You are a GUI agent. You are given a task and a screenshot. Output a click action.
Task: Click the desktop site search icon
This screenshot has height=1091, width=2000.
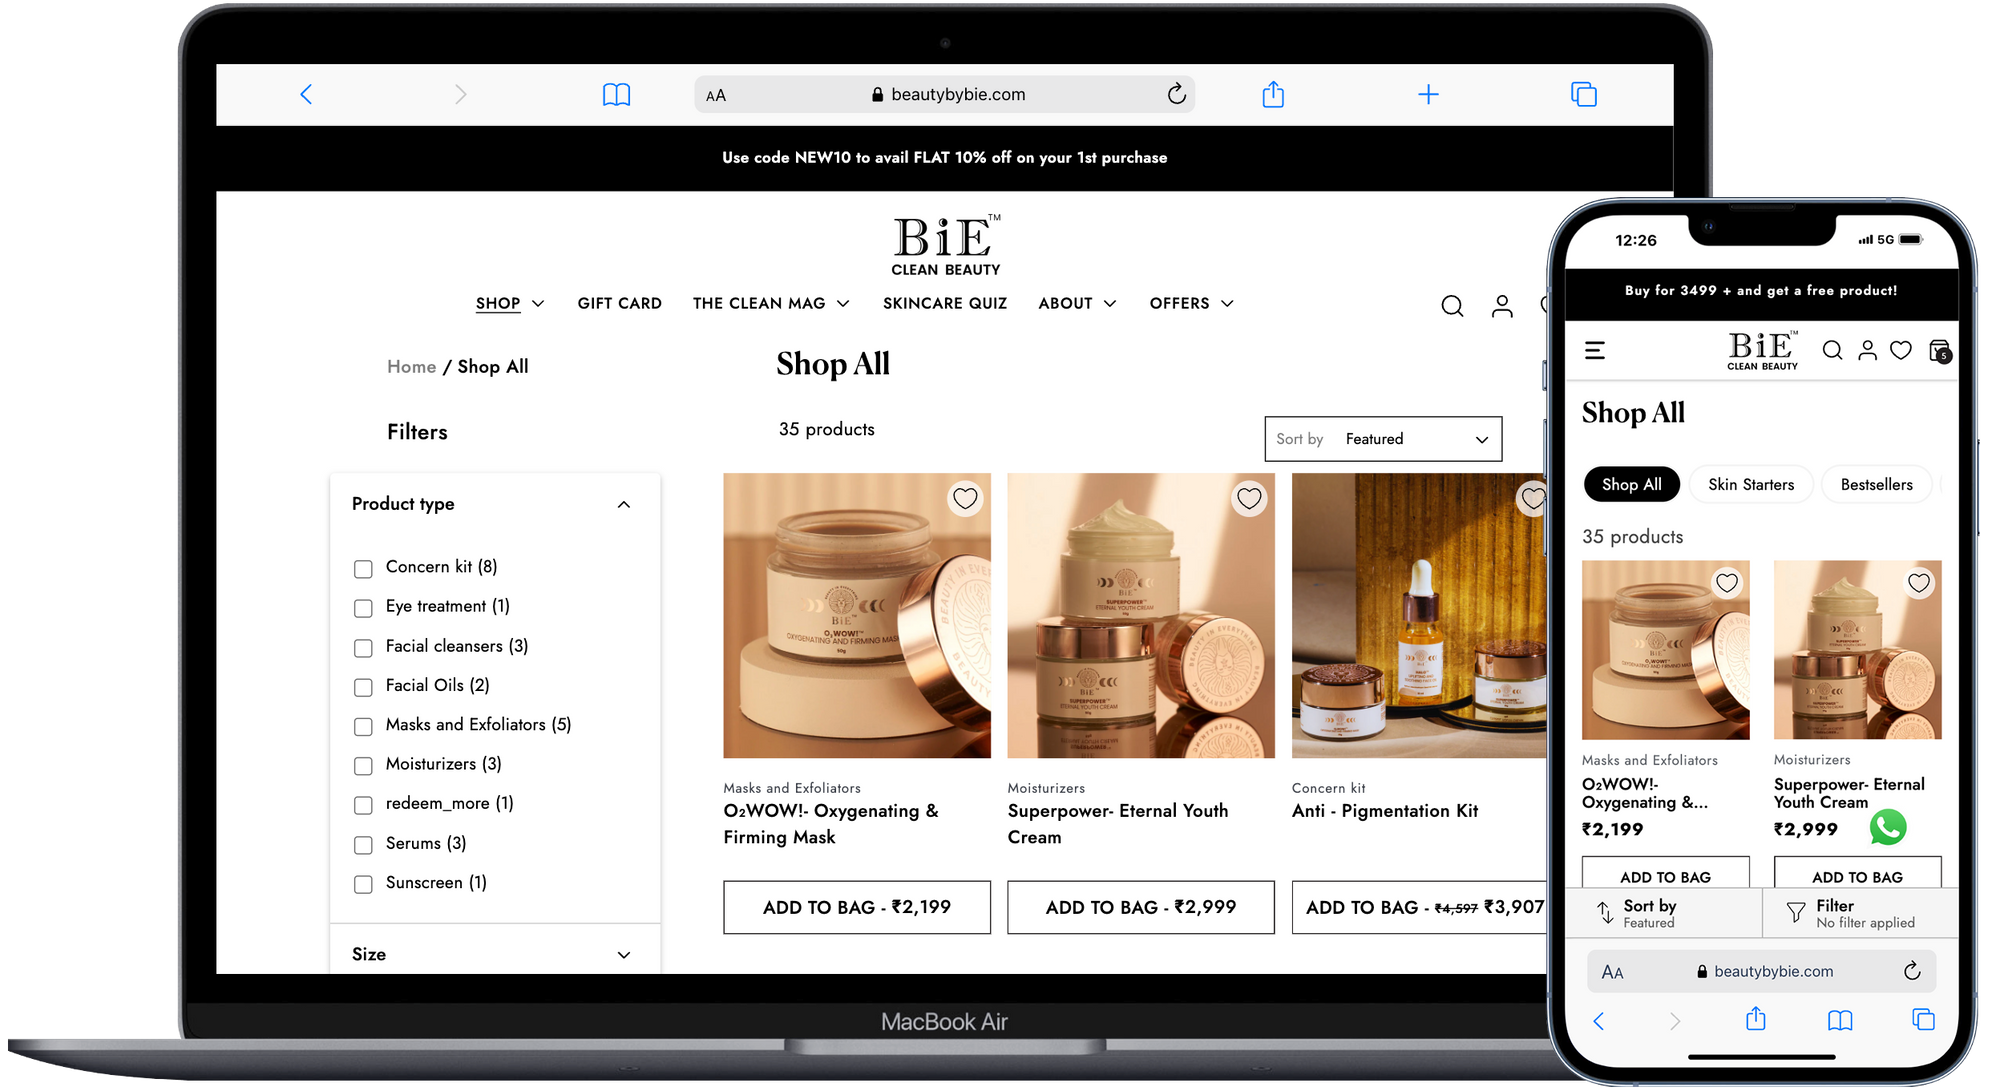(x=1452, y=306)
